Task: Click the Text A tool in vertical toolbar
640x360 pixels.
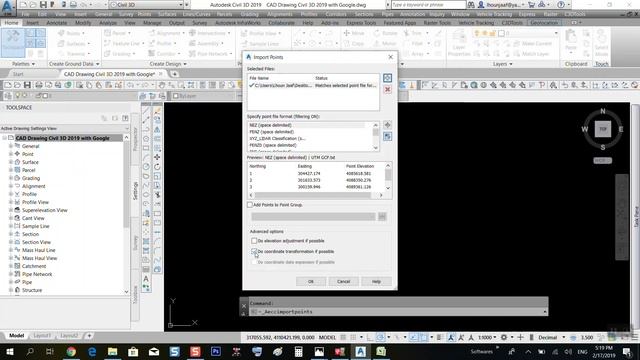Action: 146,278
